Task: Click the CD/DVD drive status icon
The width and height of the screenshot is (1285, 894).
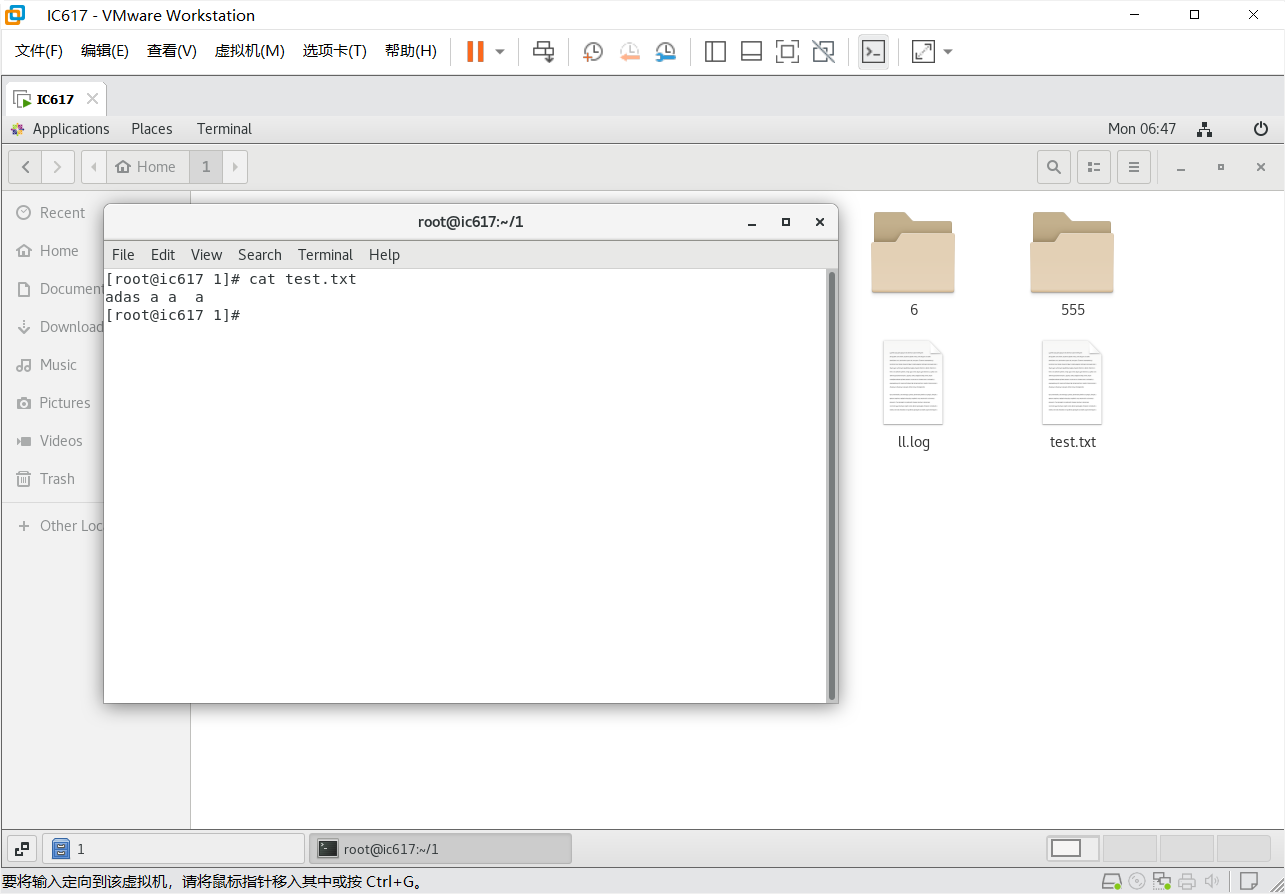Action: 1137,882
